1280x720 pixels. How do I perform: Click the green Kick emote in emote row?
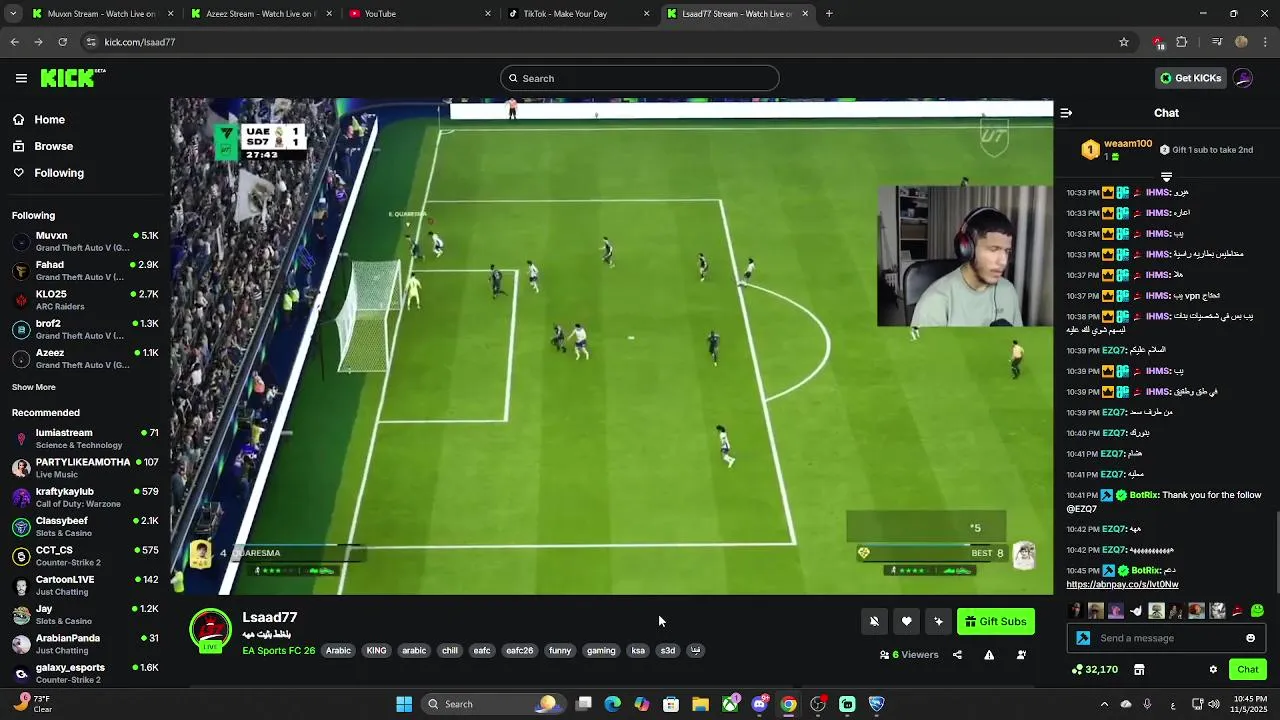[x=1257, y=610]
